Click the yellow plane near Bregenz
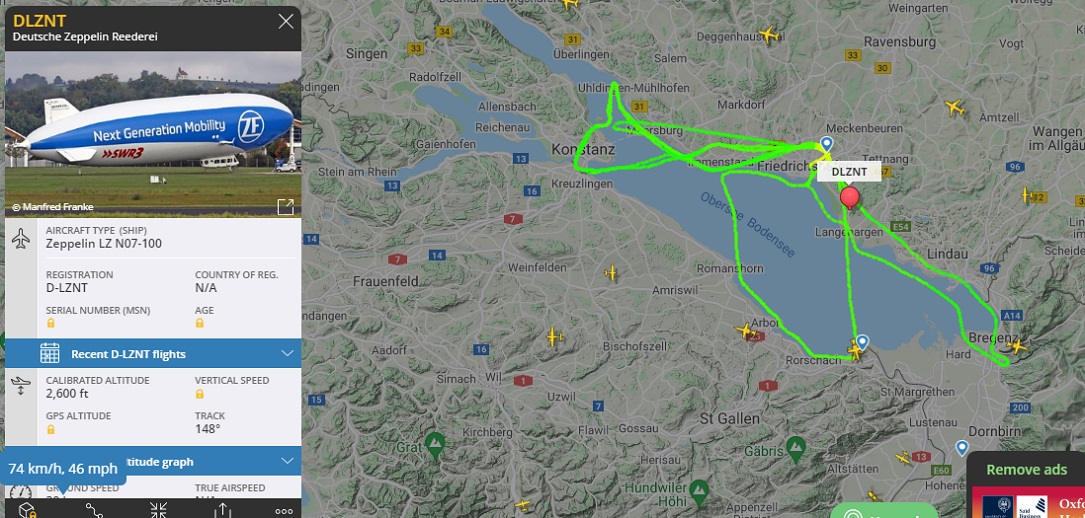The height and width of the screenshot is (518, 1085). [x=1017, y=346]
